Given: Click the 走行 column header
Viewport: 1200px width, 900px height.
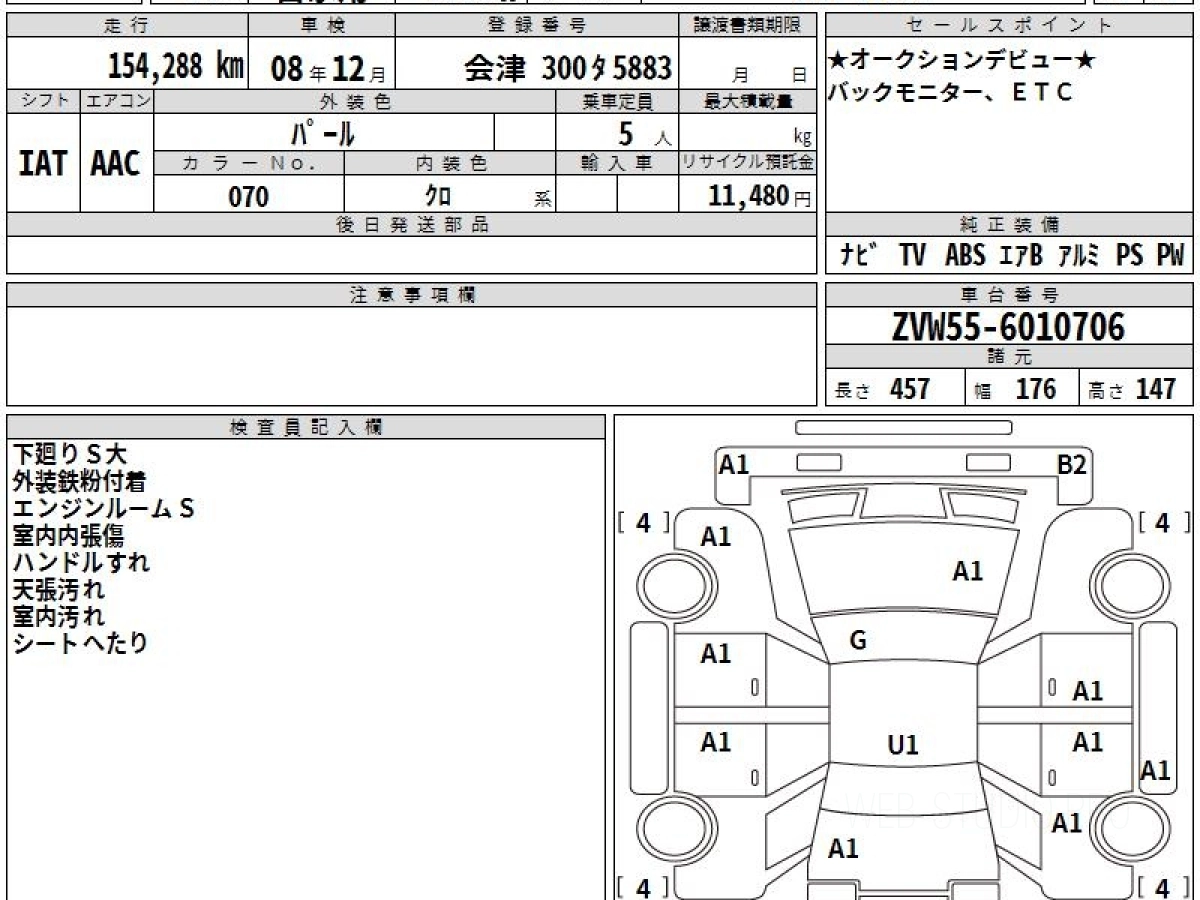Looking at the screenshot, I should (126, 26).
